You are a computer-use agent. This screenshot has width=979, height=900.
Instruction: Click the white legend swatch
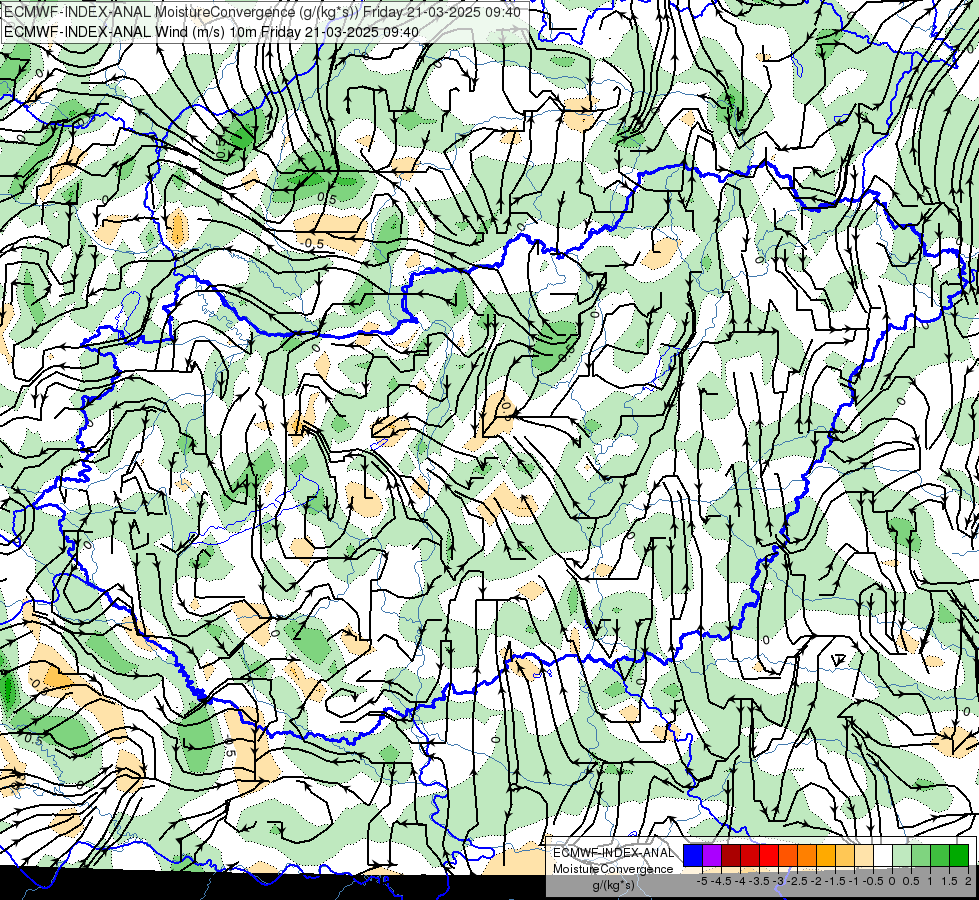click(883, 856)
